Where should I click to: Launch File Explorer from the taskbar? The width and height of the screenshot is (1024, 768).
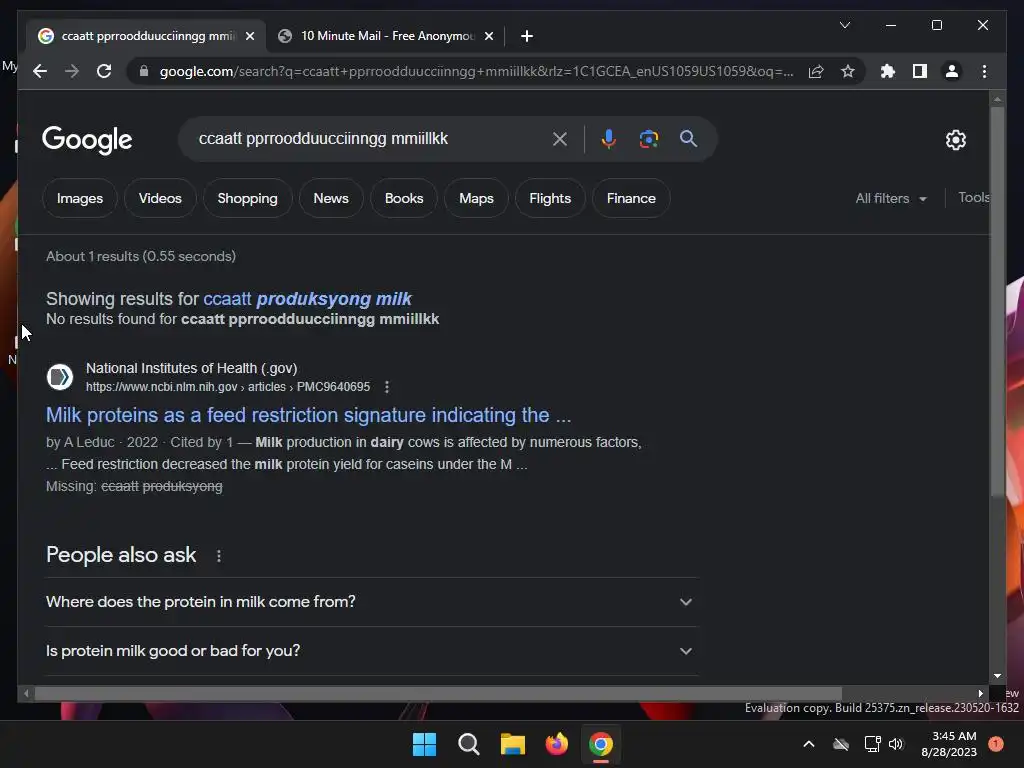[x=513, y=744]
